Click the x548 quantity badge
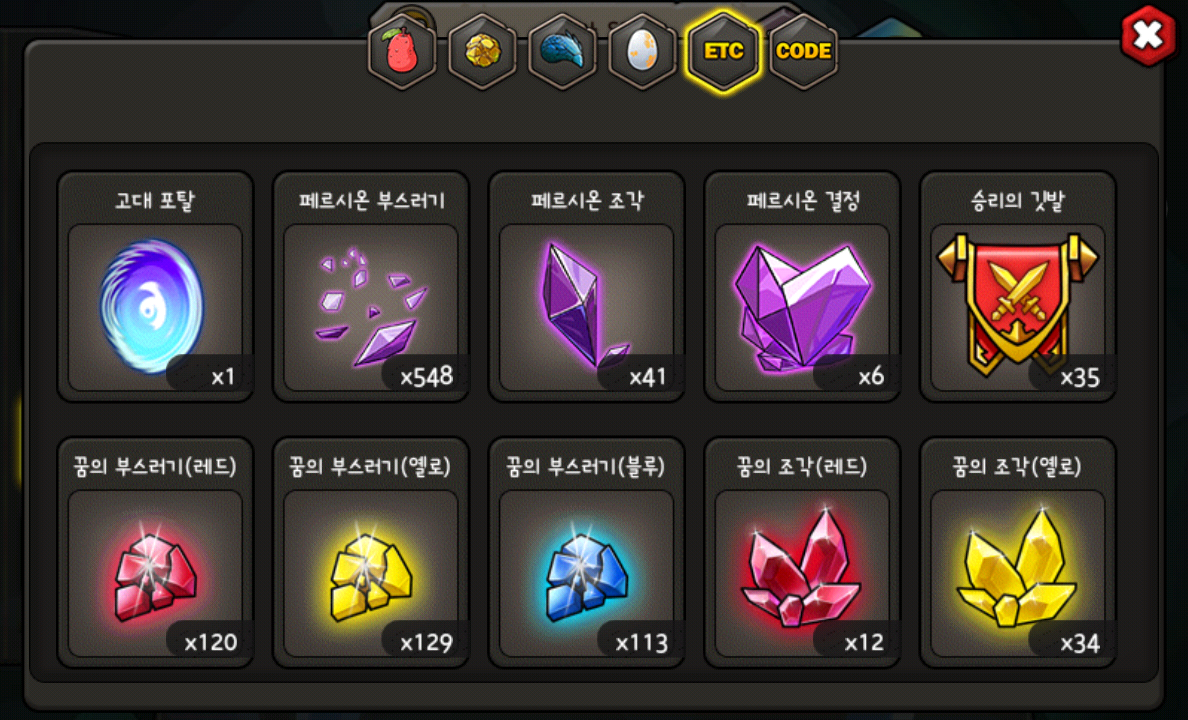 pyautogui.click(x=426, y=376)
